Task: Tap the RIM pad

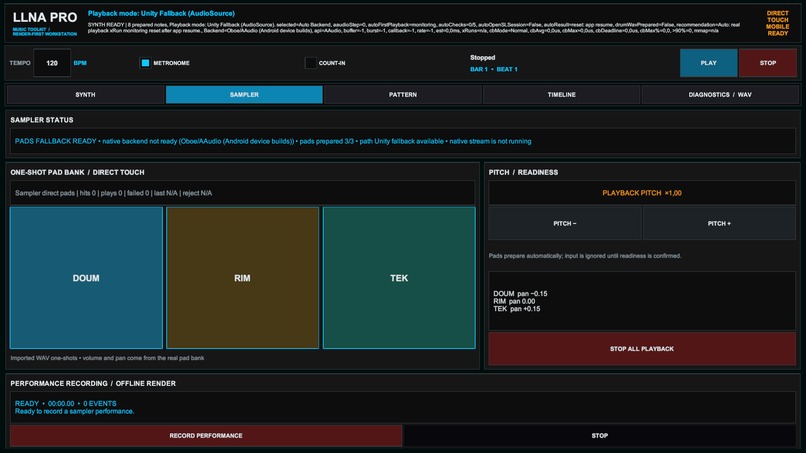Action: [x=243, y=278]
